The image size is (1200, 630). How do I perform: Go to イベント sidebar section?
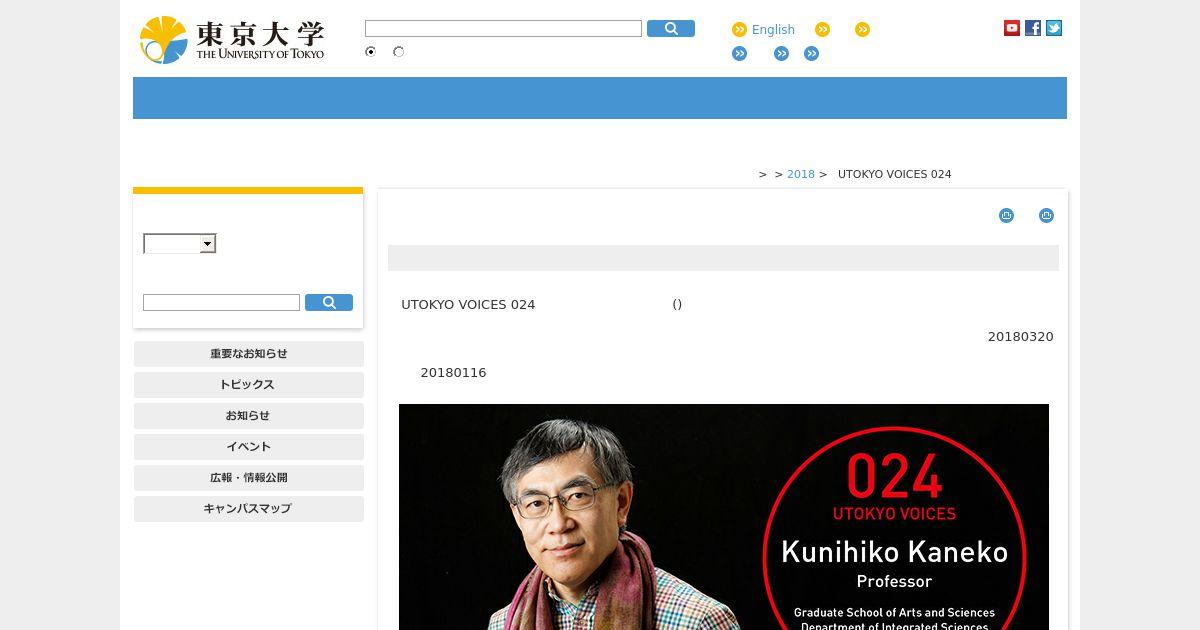point(248,447)
